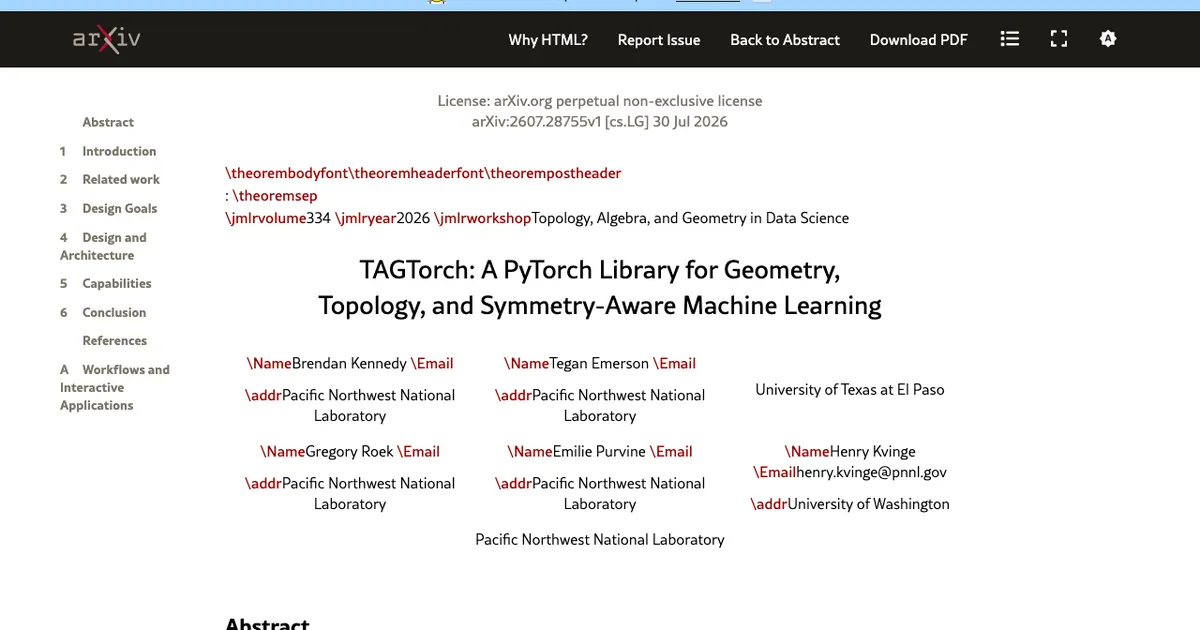1200x630 pixels.
Task: Click the author name Brendan Kennedy
Action: coord(349,363)
